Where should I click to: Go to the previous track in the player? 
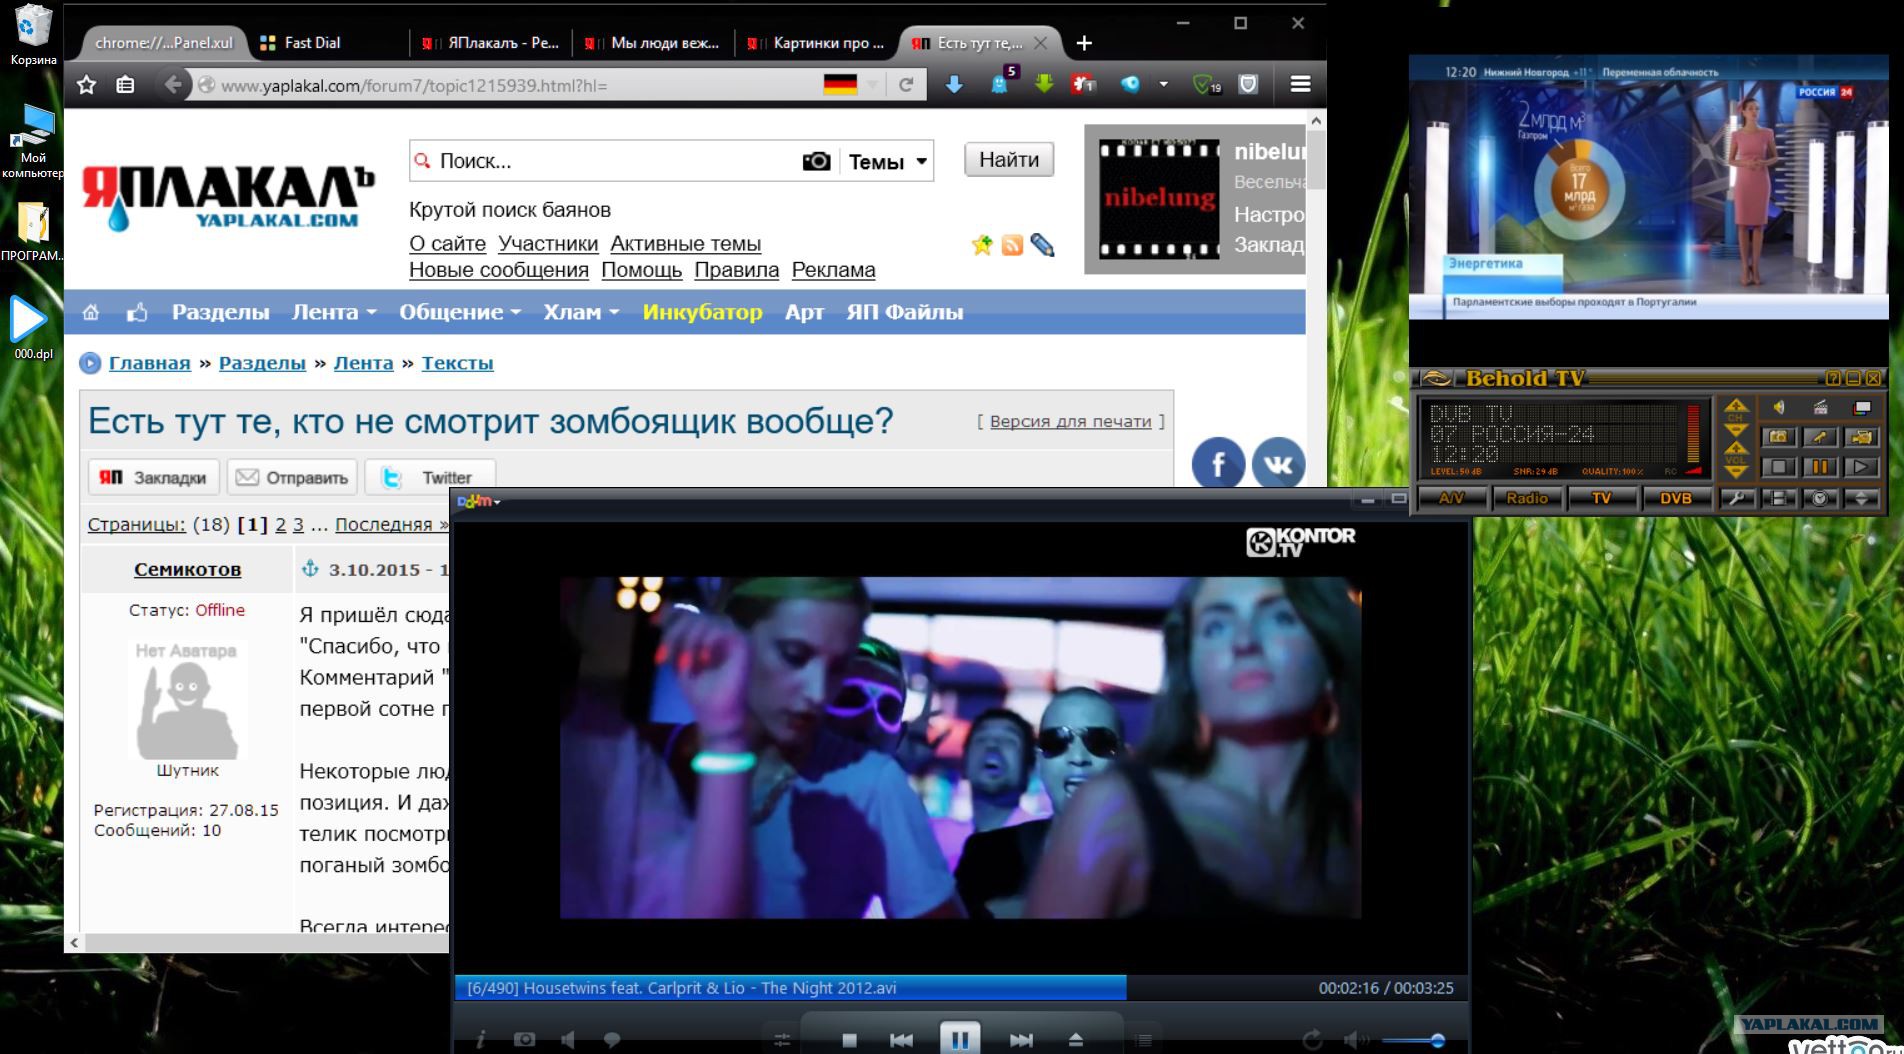(901, 1040)
